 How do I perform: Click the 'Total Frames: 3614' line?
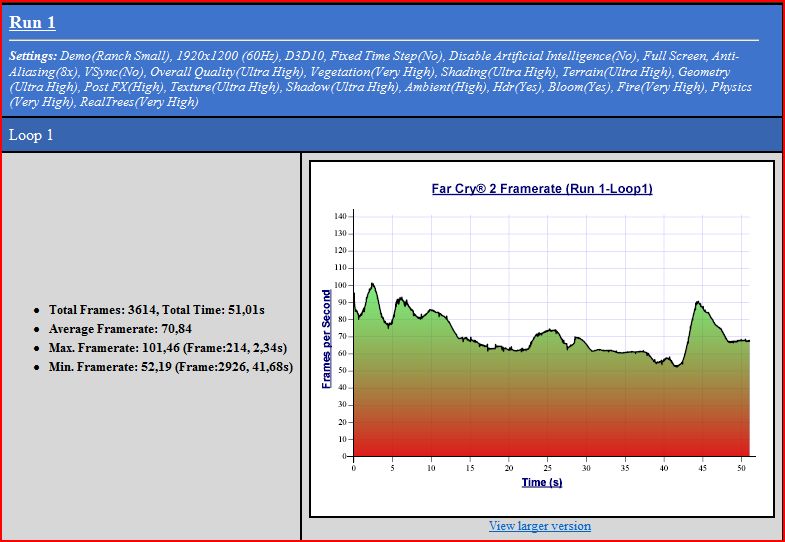(x=156, y=310)
